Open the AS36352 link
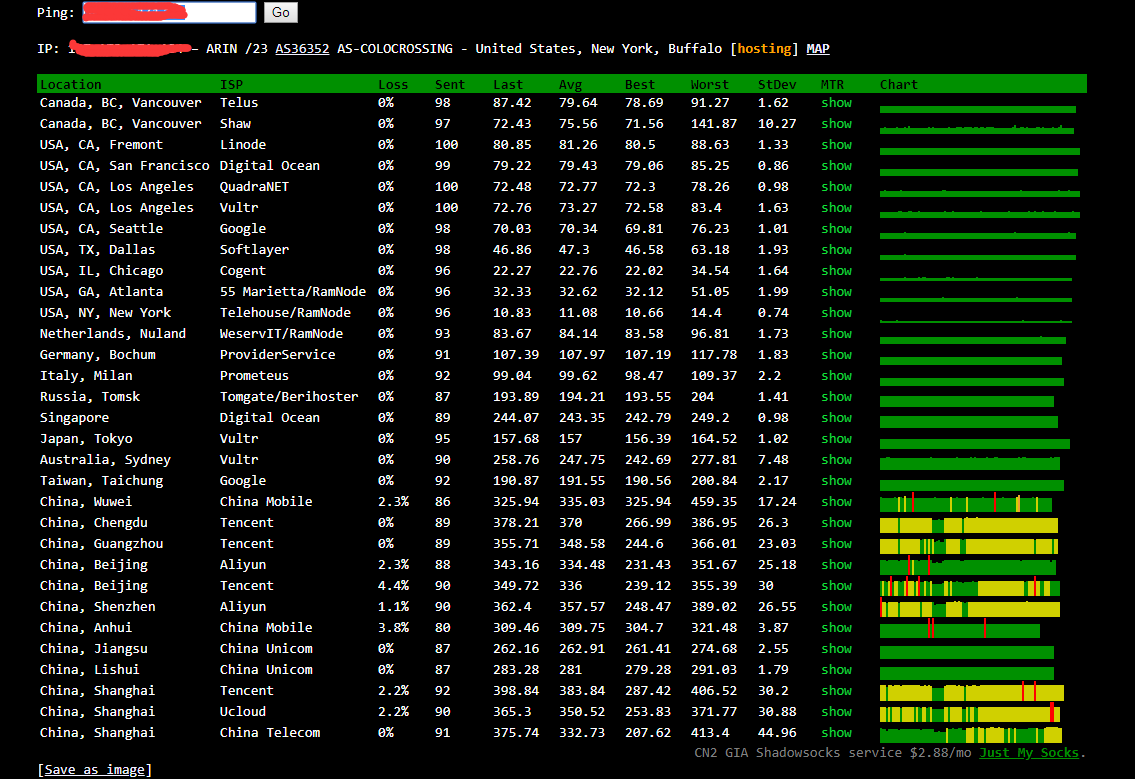1135x779 pixels. [302, 49]
